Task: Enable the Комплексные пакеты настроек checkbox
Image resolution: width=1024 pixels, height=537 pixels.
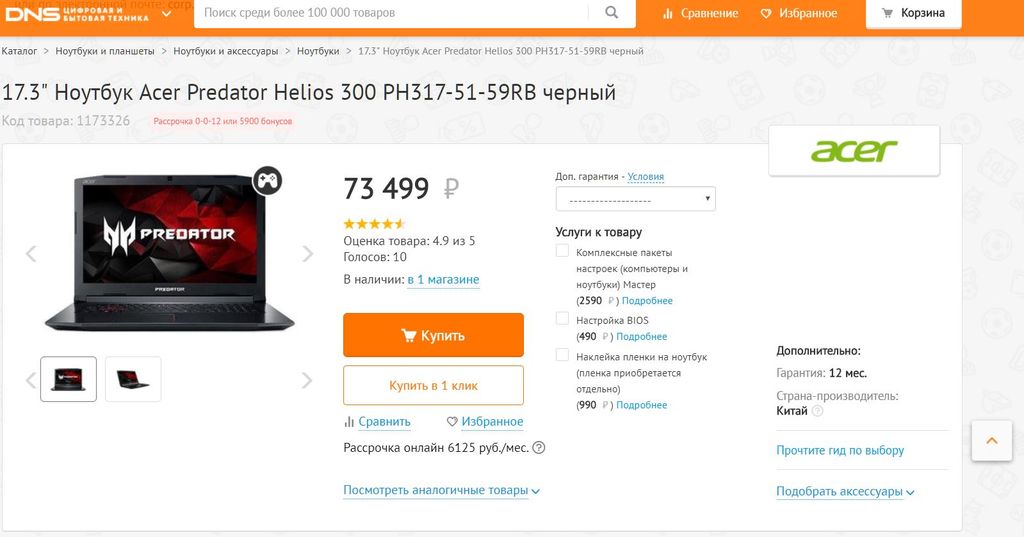Action: (563, 251)
